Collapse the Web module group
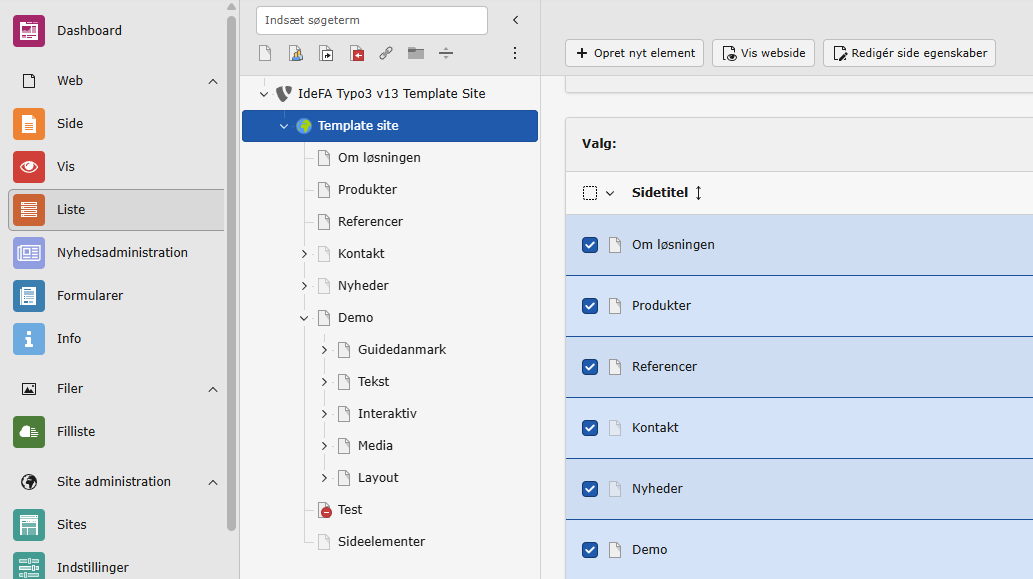 213,81
